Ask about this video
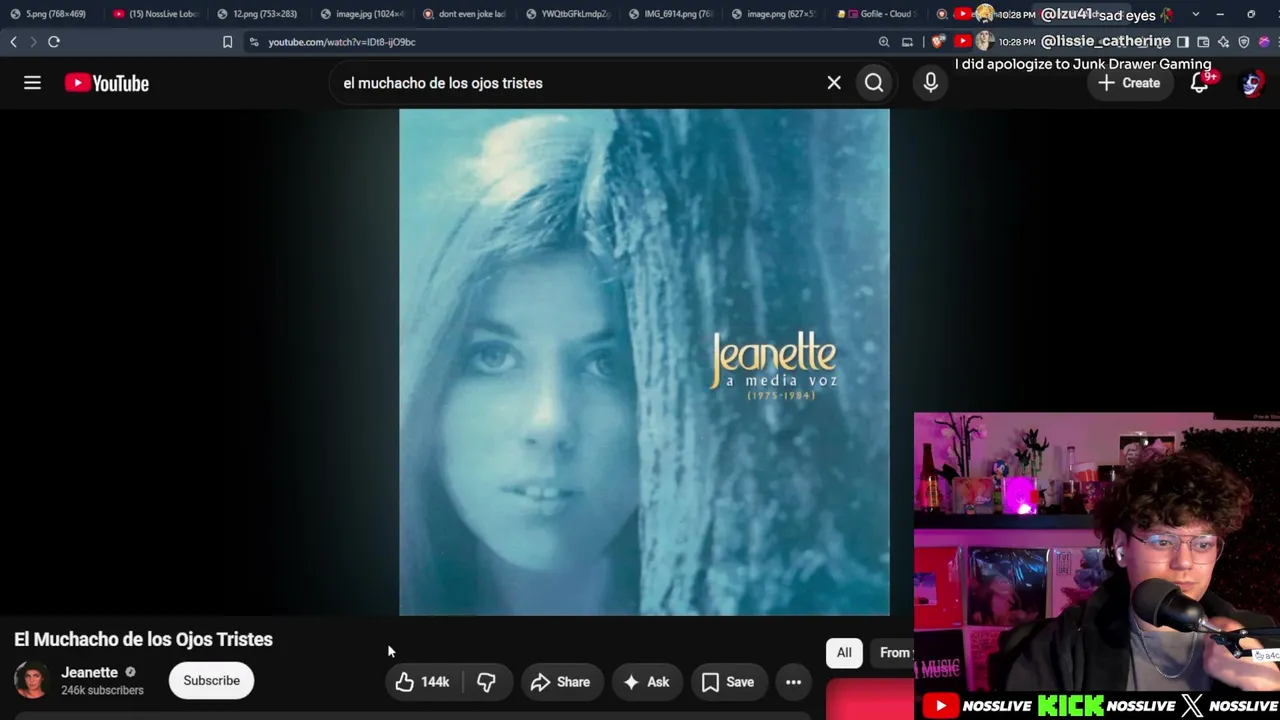The width and height of the screenshot is (1280, 720). (x=647, y=682)
